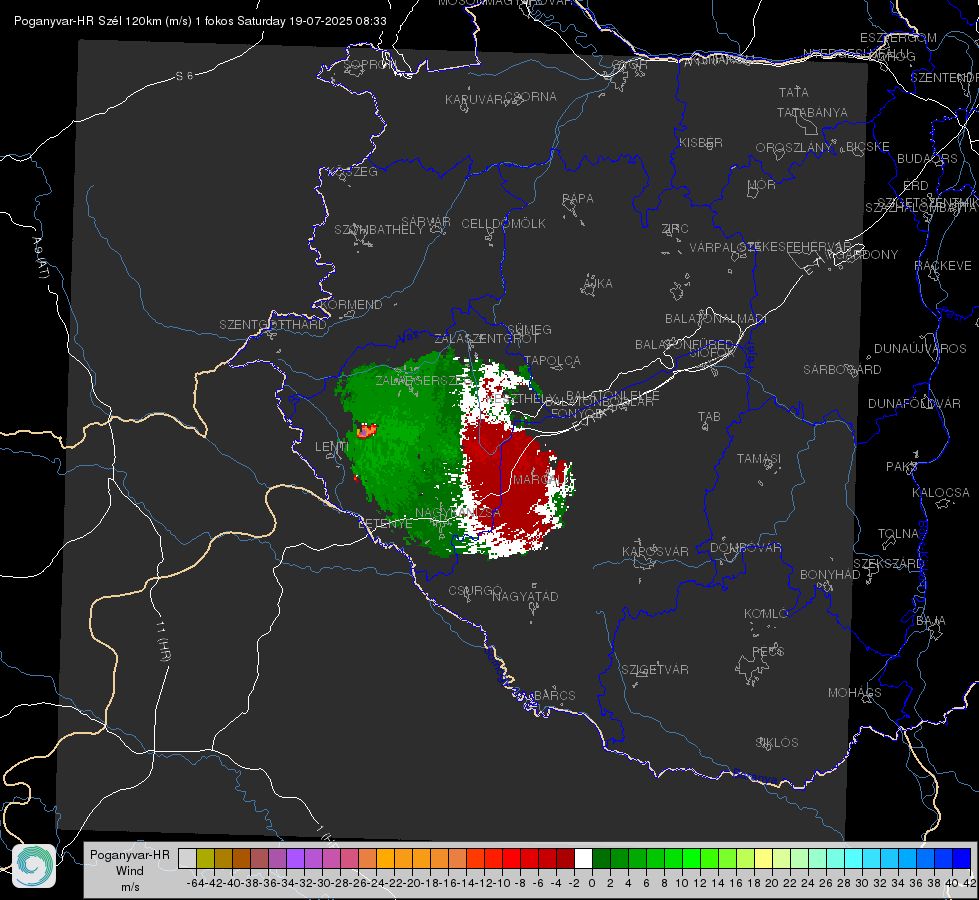Click the PÁPA city label

578,199
